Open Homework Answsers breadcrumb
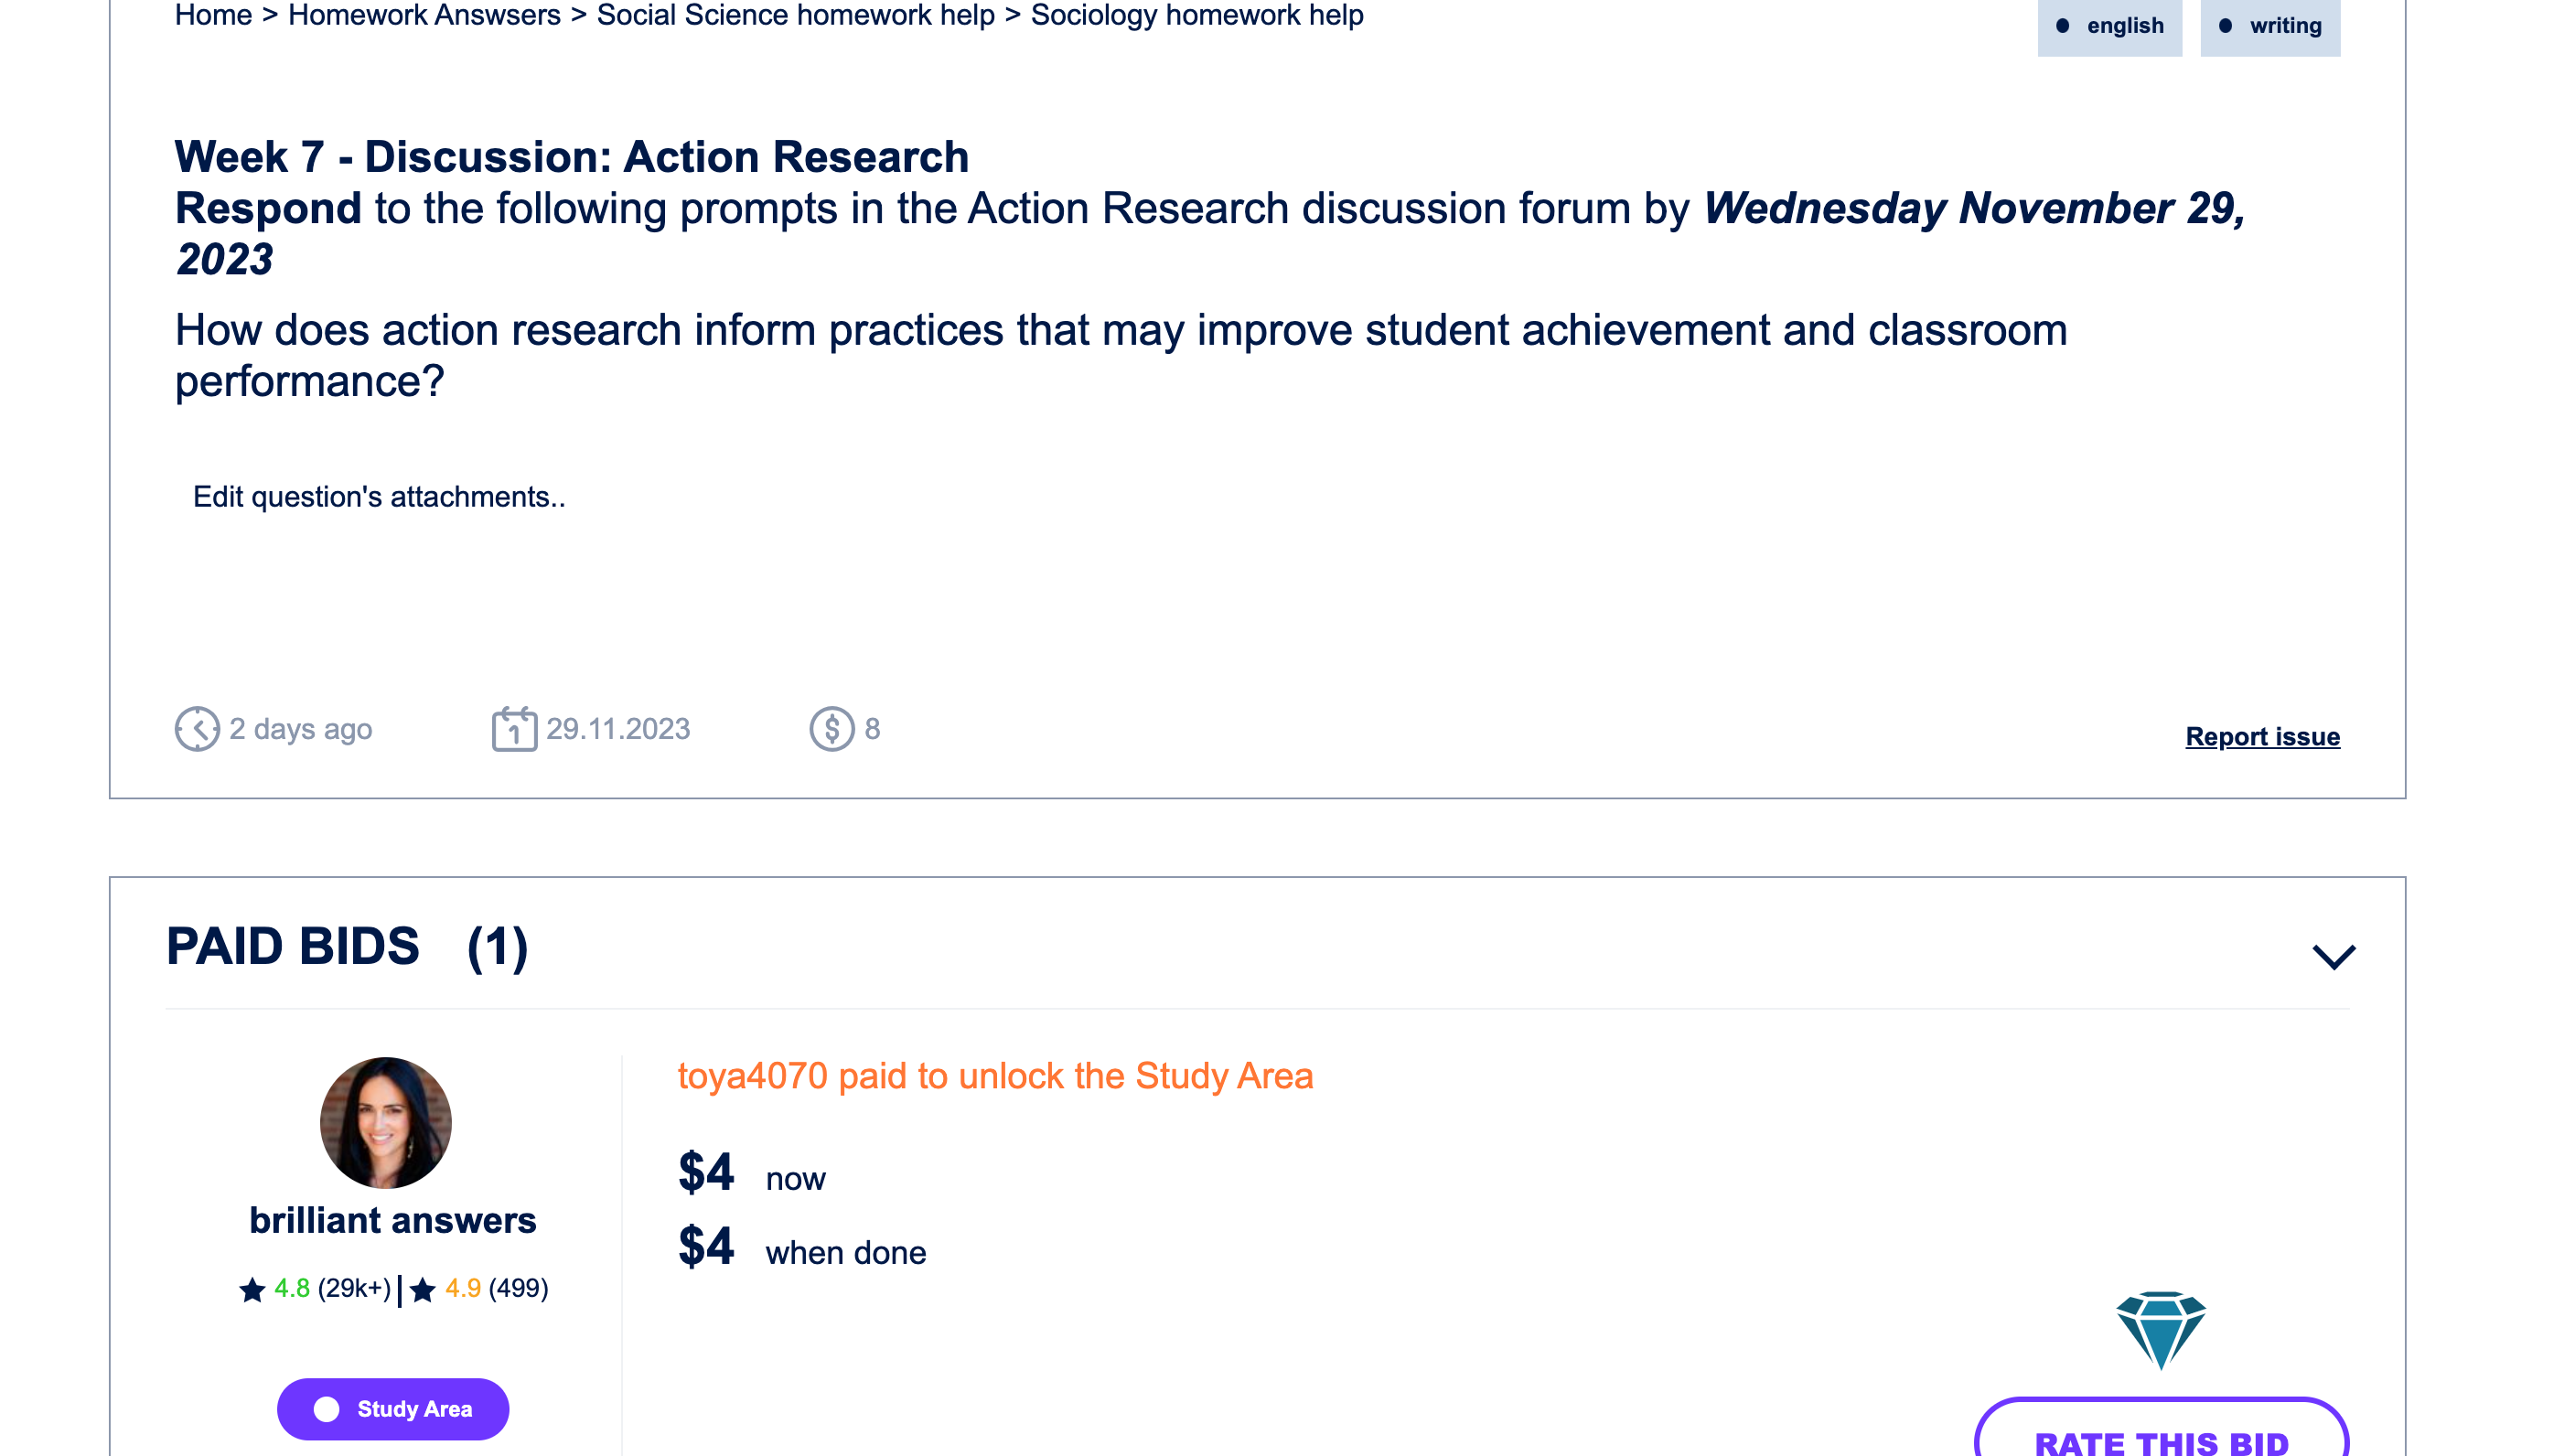This screenshot has height=1456, width=2575. point(424,15)
